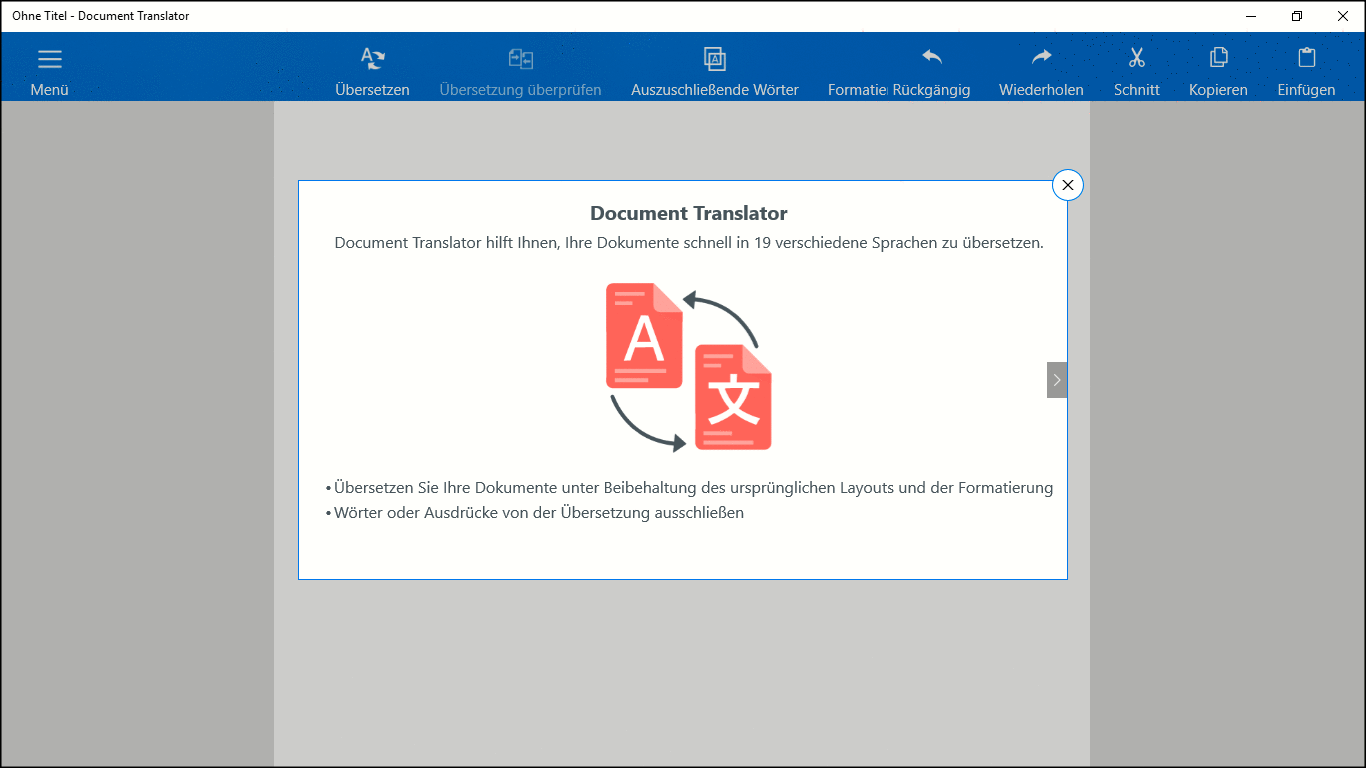Viewport: 1366px width, 768px height.
Task: Click the translation documents illustration
Action: point(688,367)
